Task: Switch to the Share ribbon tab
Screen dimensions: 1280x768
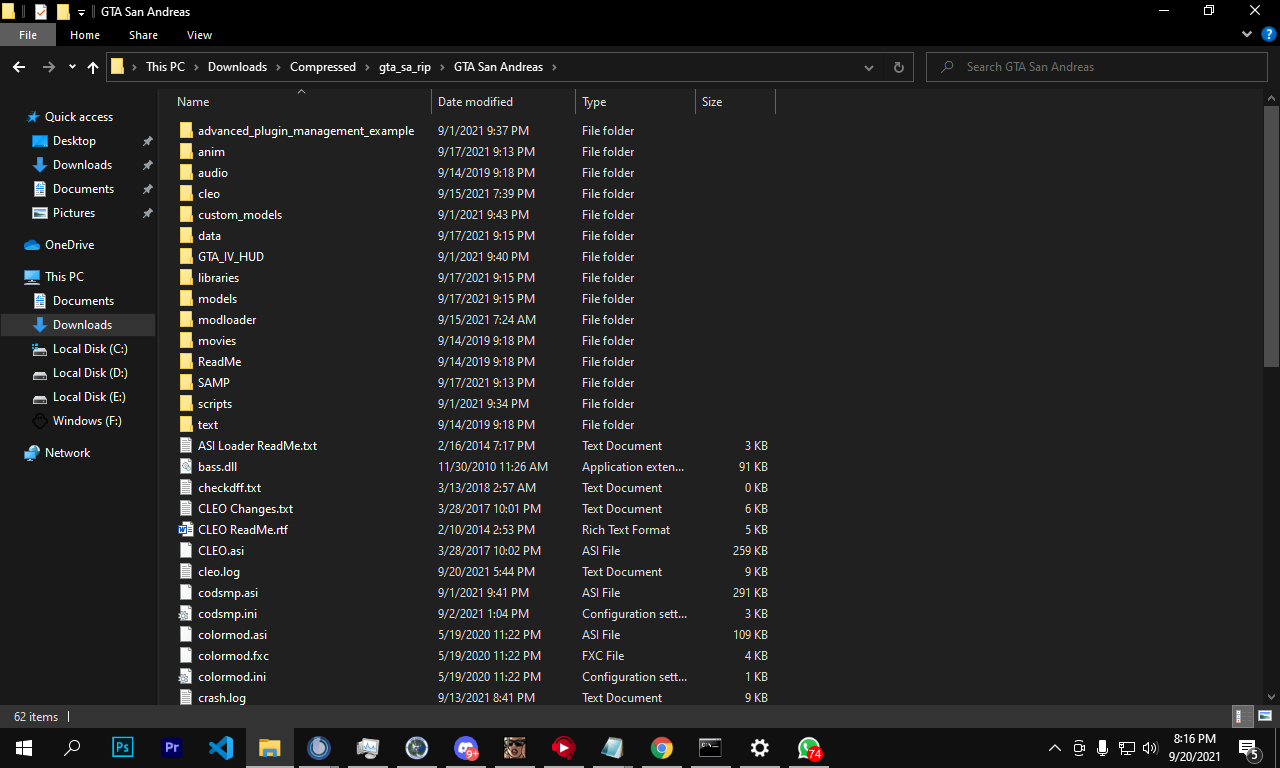Action: (143, 35)
